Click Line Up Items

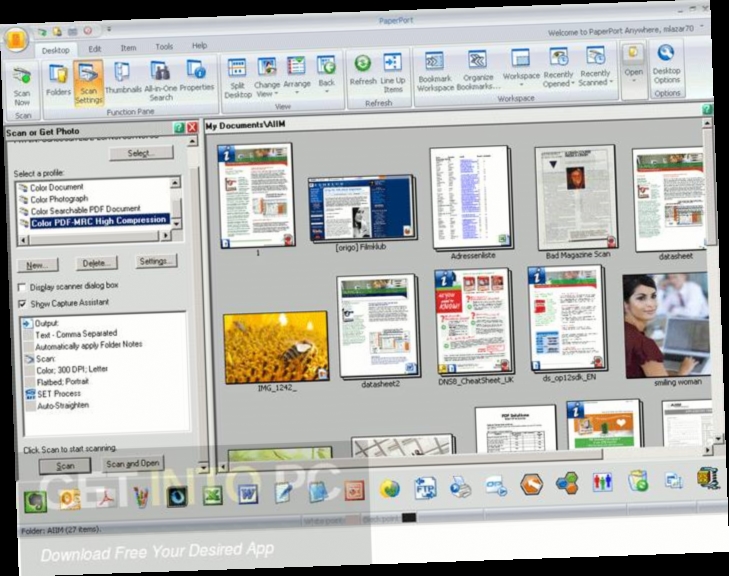[393, 73]
